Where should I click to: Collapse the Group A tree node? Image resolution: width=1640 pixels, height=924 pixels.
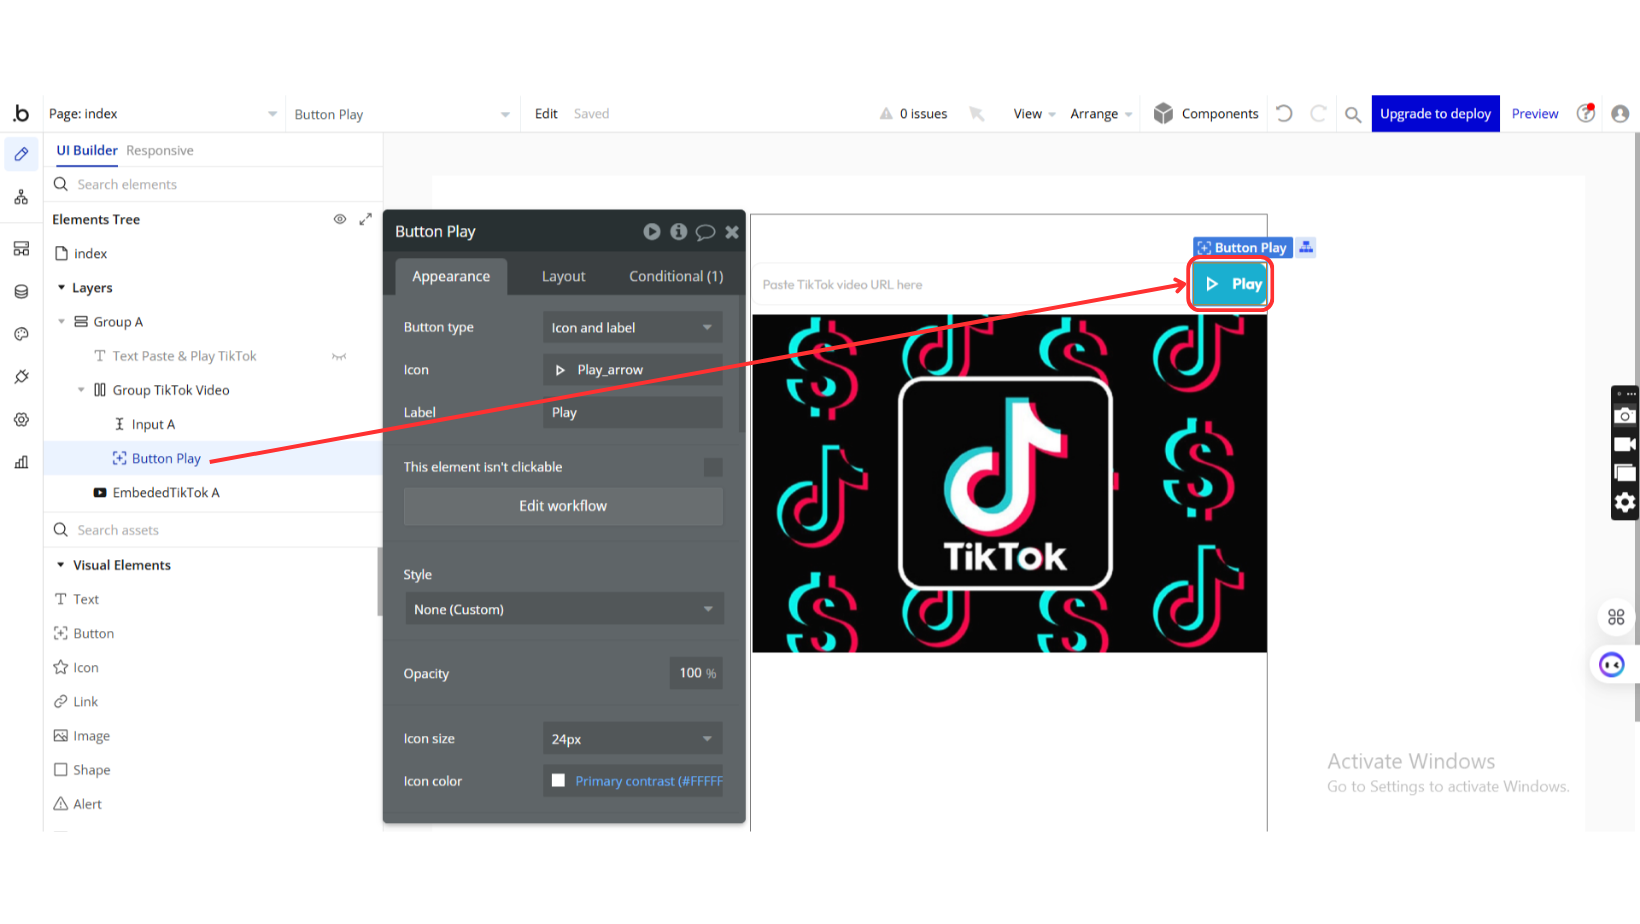(61, 322)
